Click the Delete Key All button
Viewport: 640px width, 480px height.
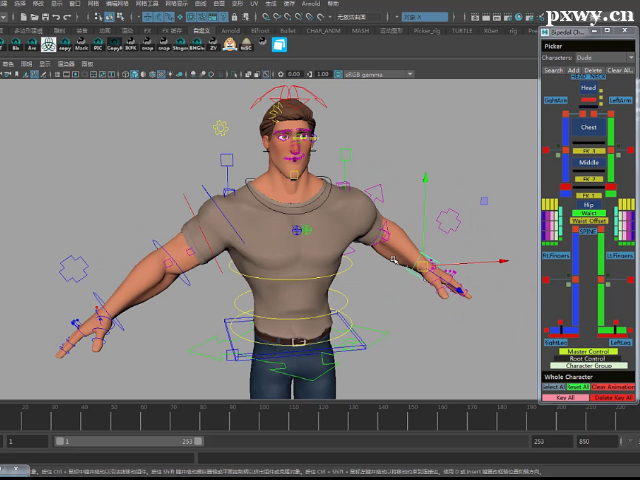point(613,398)
